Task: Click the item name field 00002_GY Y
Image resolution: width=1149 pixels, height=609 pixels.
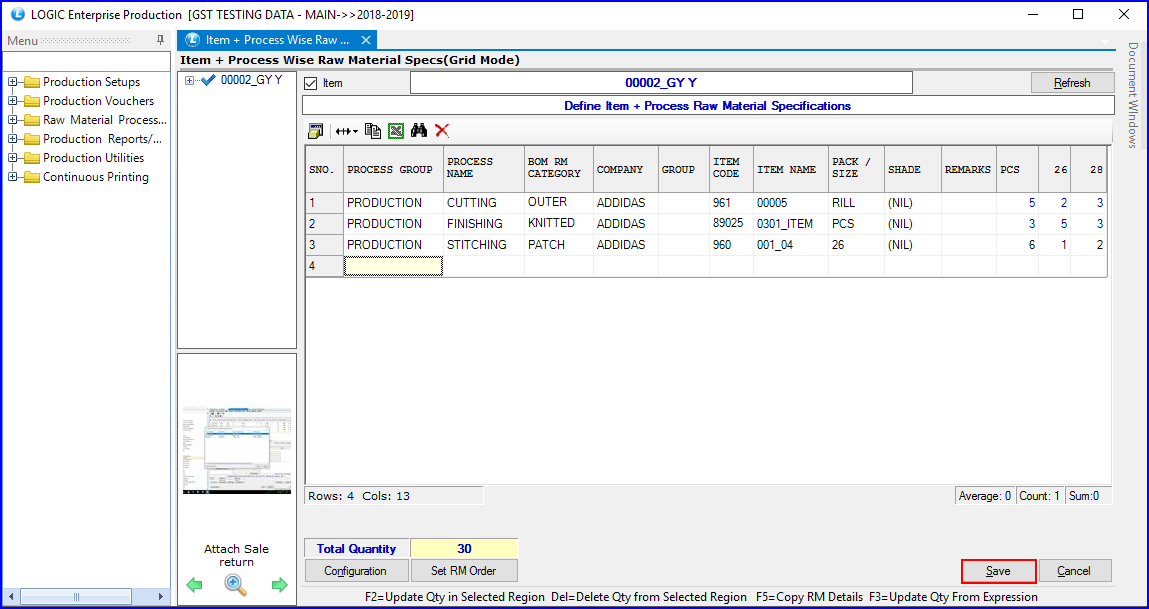Action: click(661, 83)
